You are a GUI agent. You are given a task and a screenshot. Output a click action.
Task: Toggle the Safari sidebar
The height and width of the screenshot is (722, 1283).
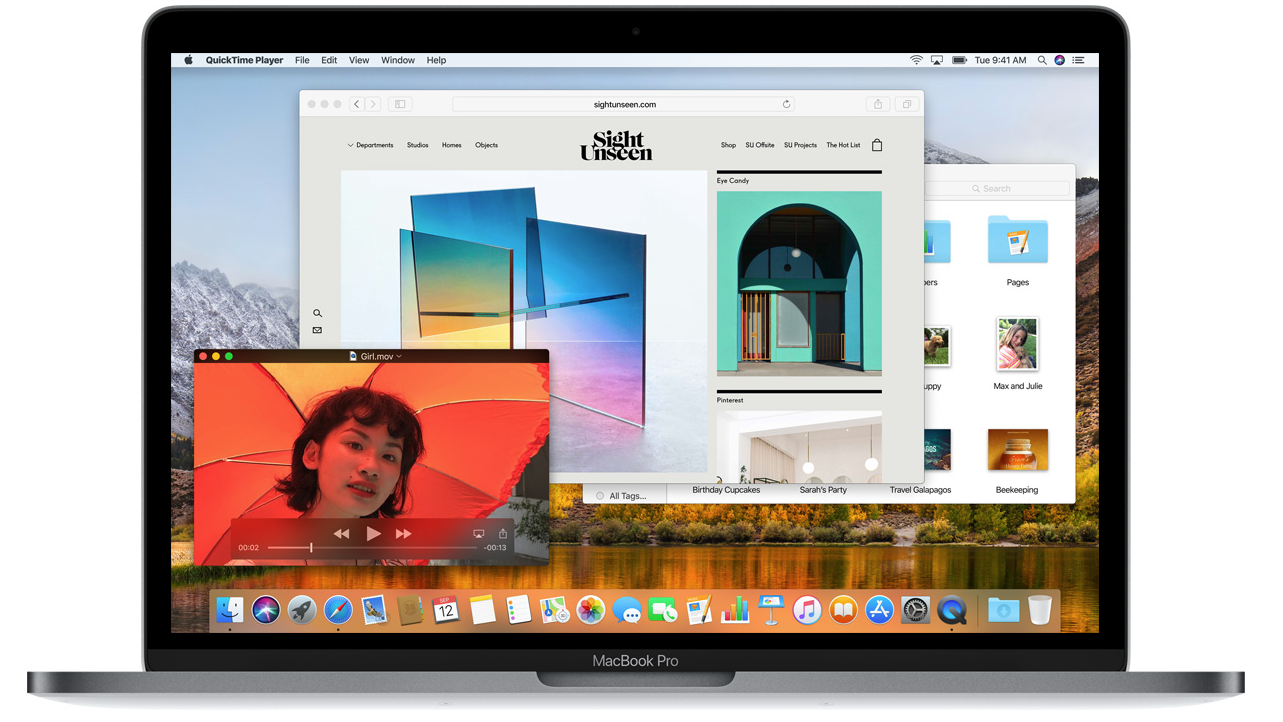coord(399,104)
